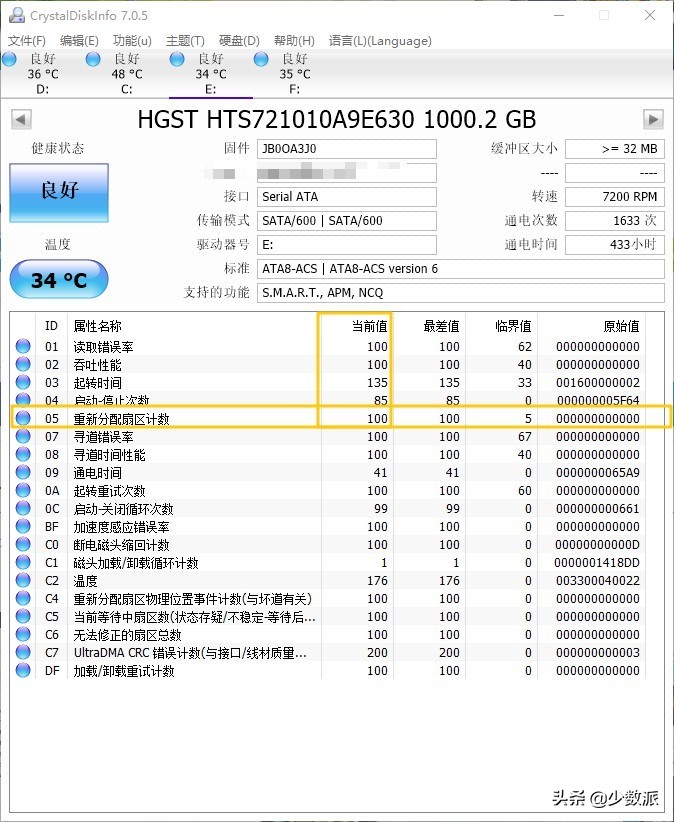
Task: Click status dot for 0C 启动-关闭循环次数
Action: tap(23, 508)
